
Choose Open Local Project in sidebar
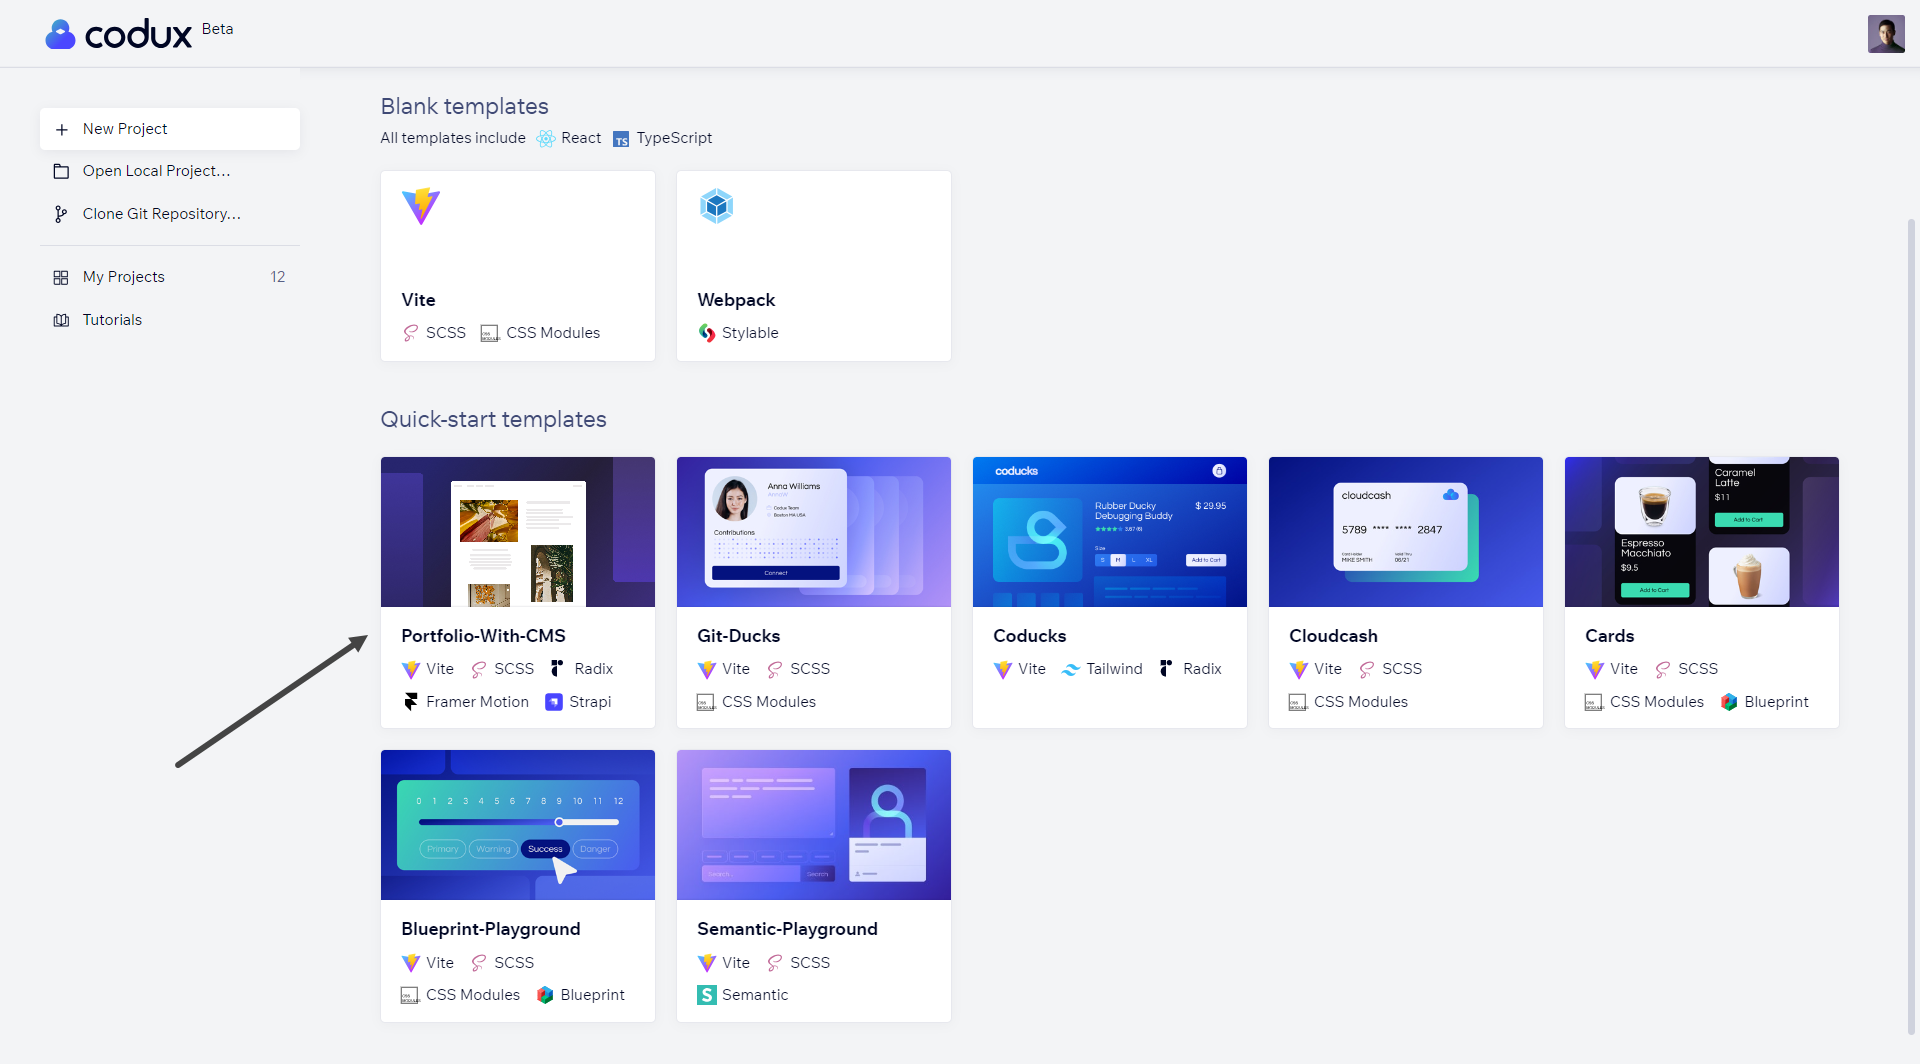pos(170,171)
